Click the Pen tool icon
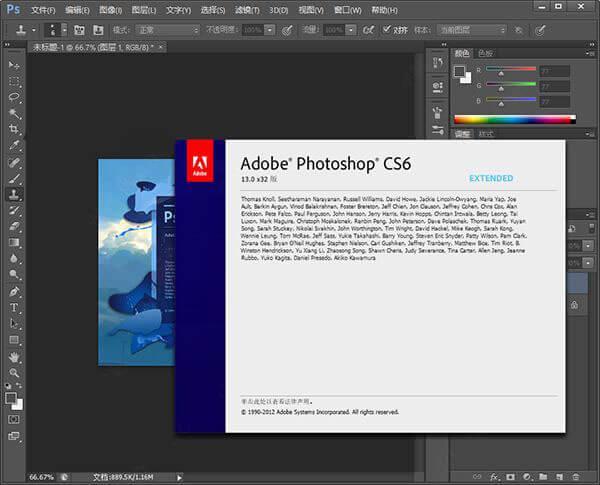This screenshot has width=600, height=485. [14, 291]
